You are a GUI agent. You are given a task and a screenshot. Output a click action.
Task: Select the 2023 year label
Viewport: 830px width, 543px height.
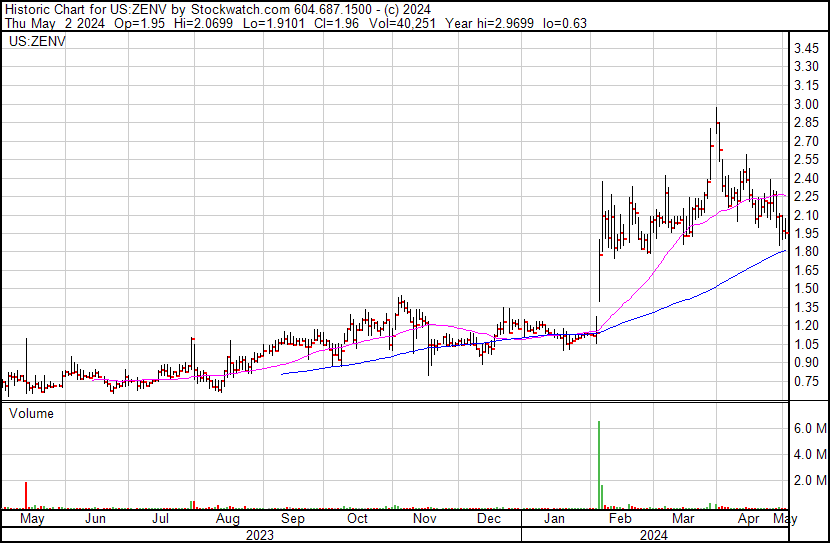pyautogui.click(x=260, y=535)
